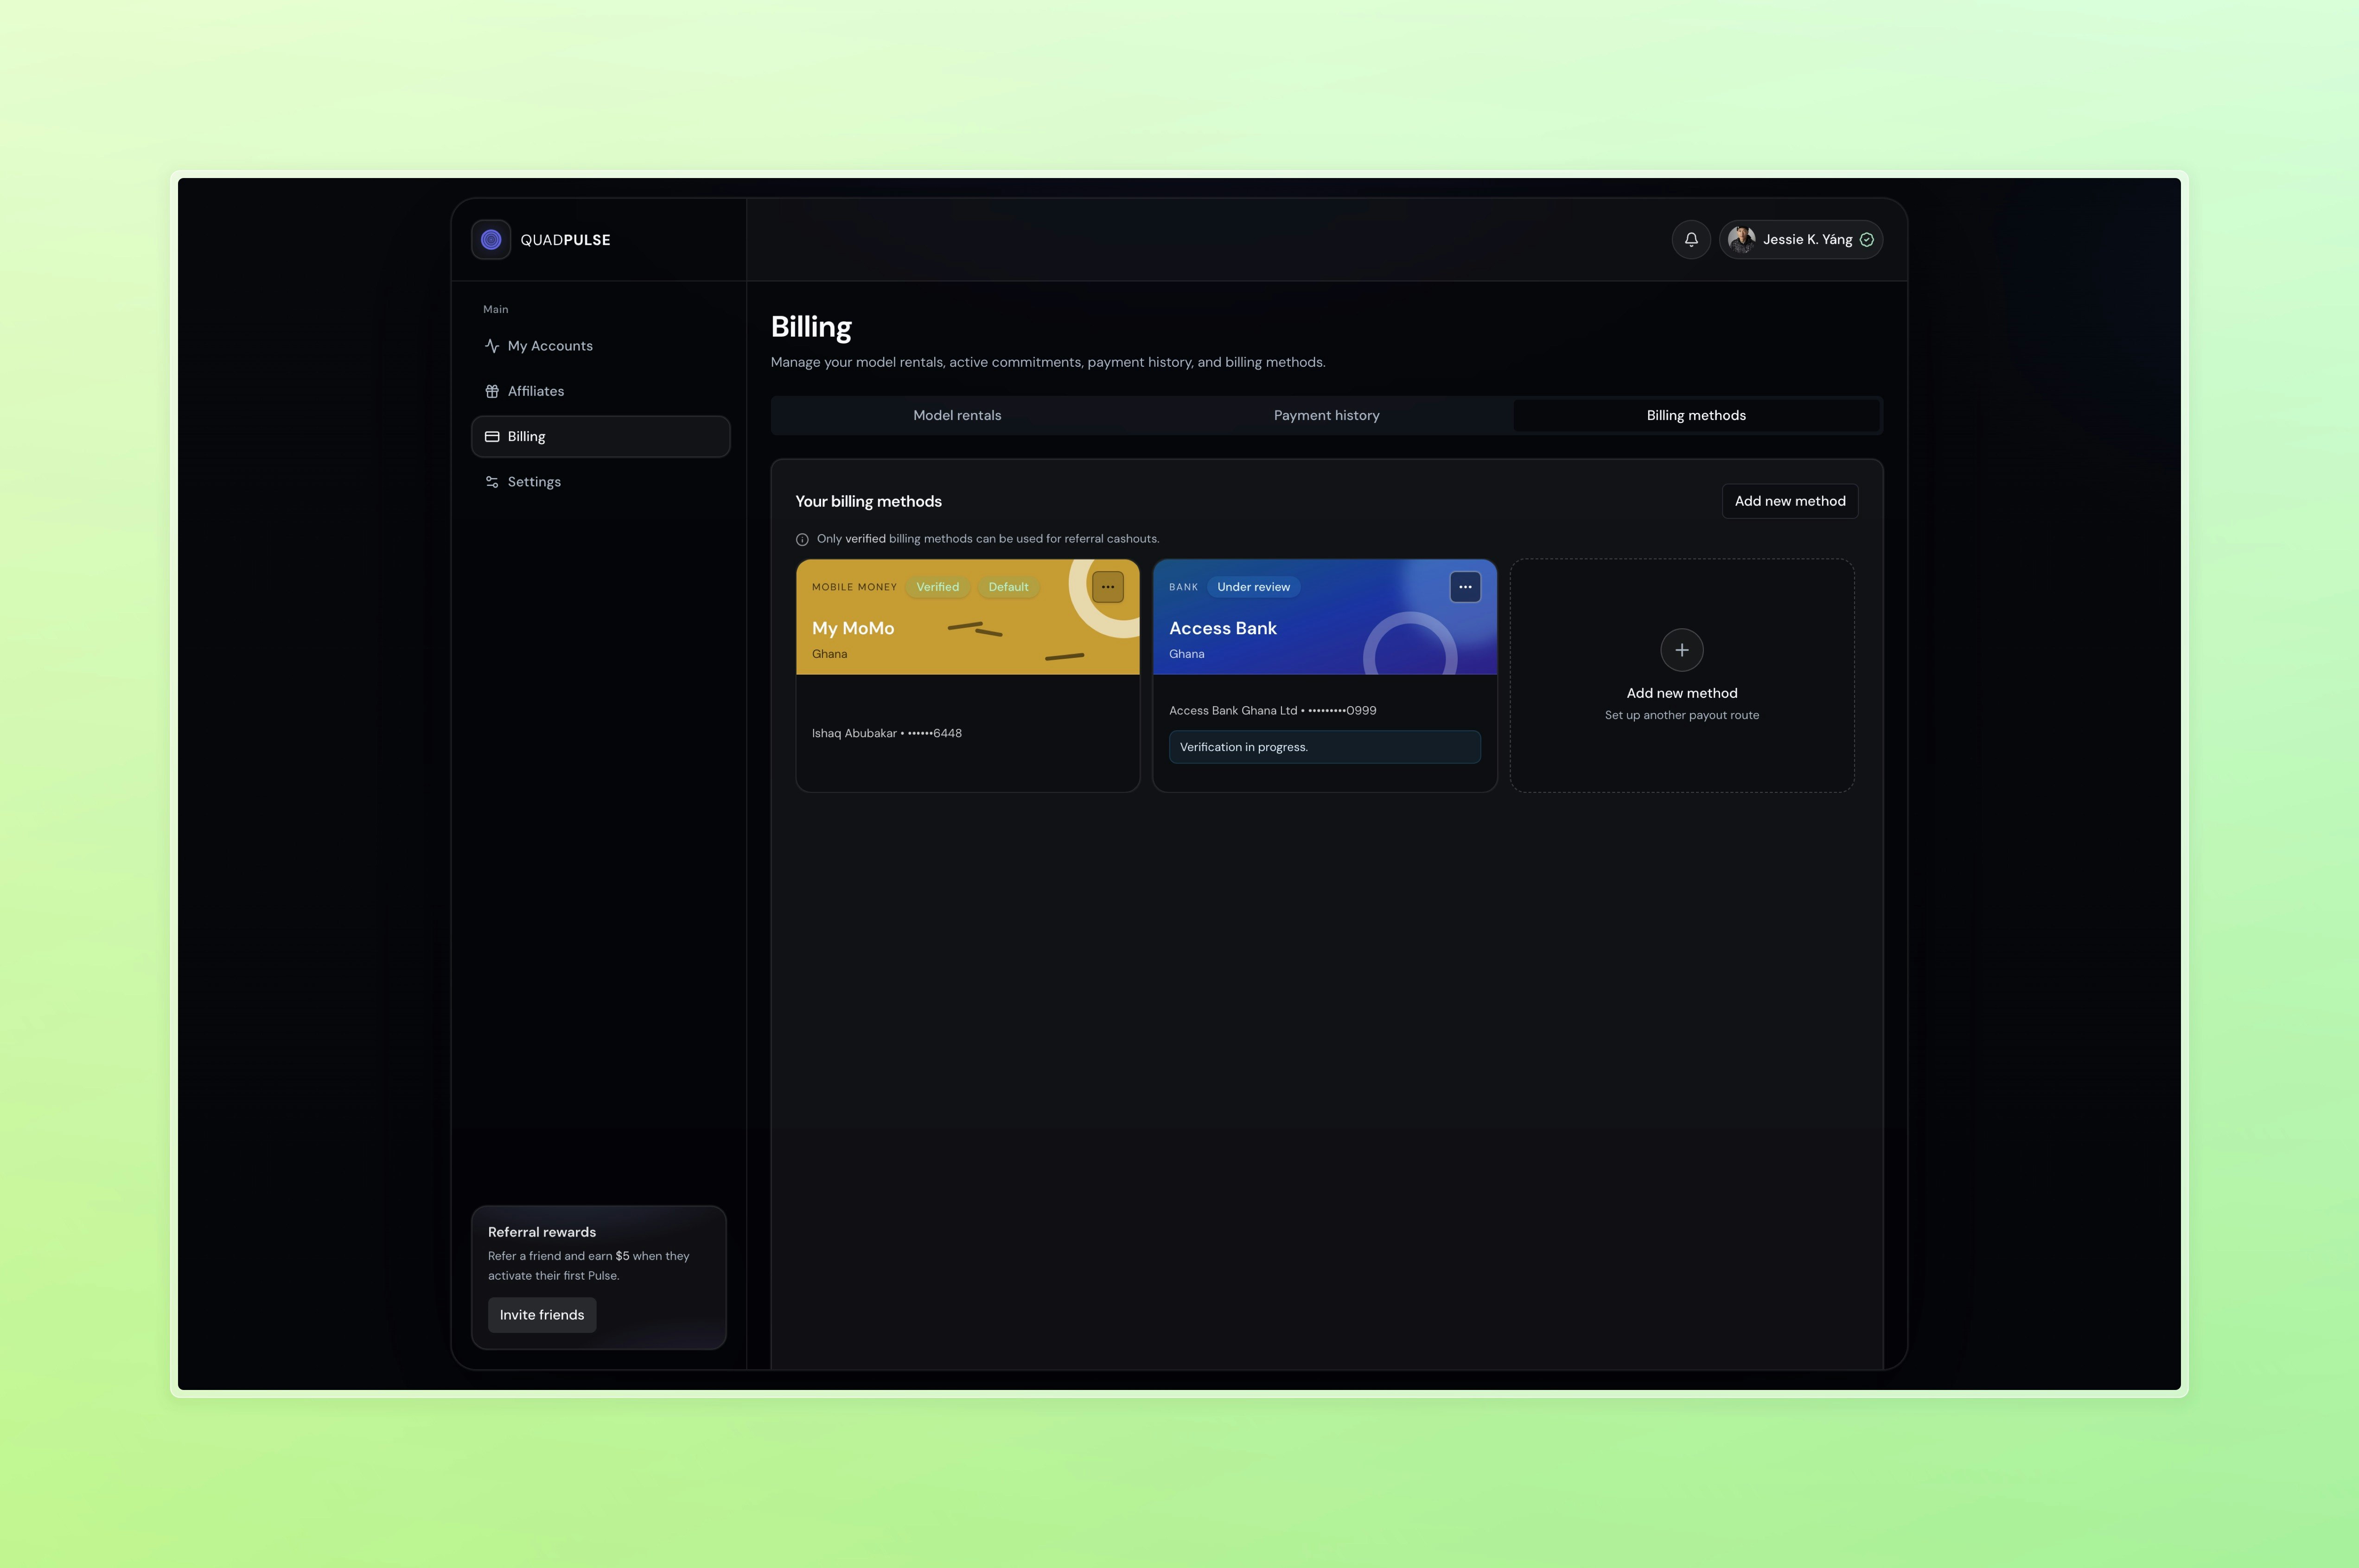Open Affiliates in the sidebar

point(536,391)
